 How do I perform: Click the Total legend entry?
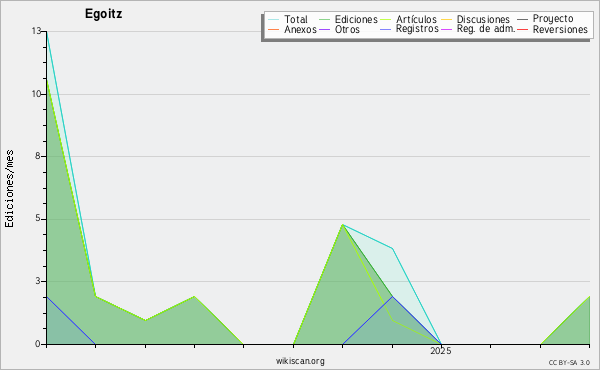coord(295,19)
